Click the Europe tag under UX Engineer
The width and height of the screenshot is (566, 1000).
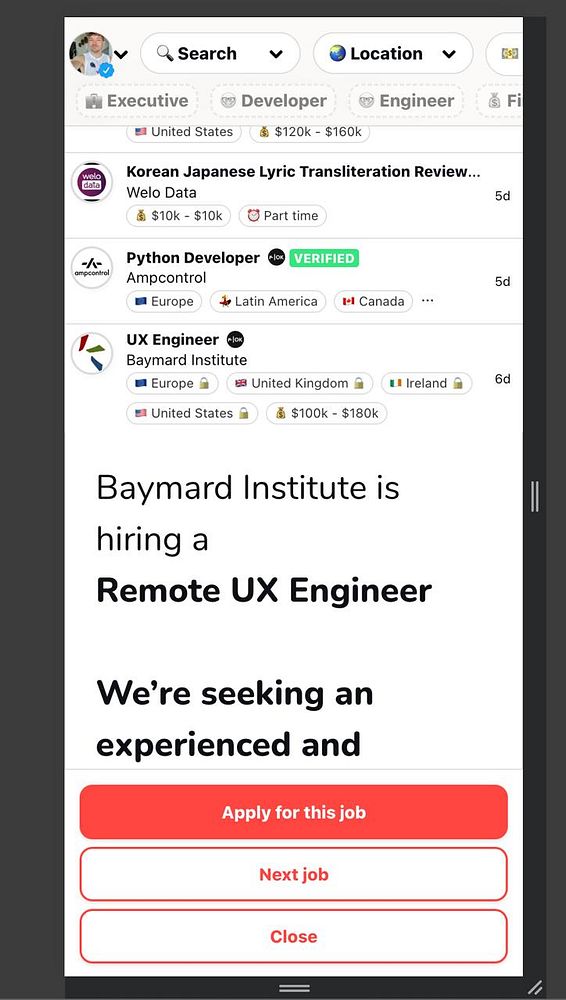click(x=172, y=383)
